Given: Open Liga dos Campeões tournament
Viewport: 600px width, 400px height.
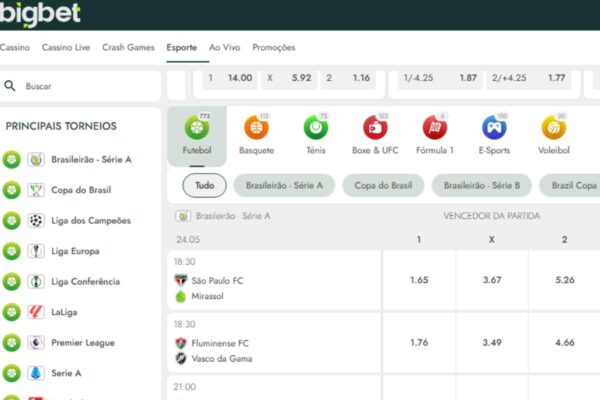Looking at the screenshot, I should (x=91, y=220).
